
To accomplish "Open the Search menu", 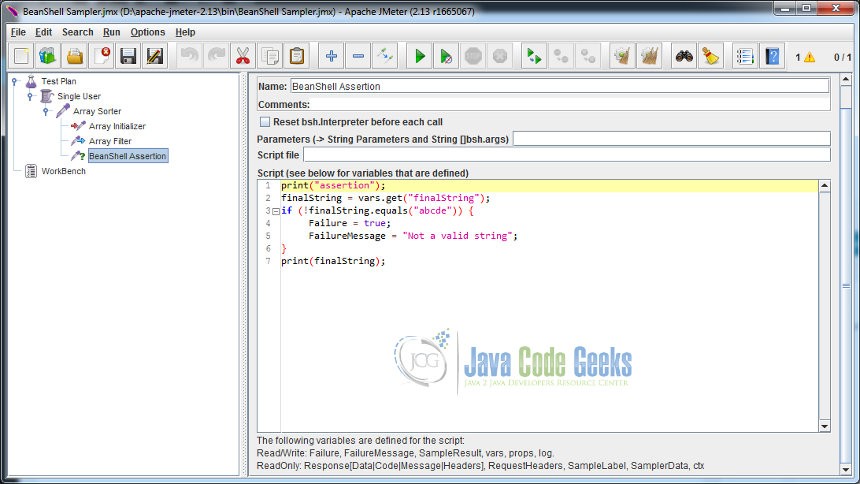I will 77,32.
